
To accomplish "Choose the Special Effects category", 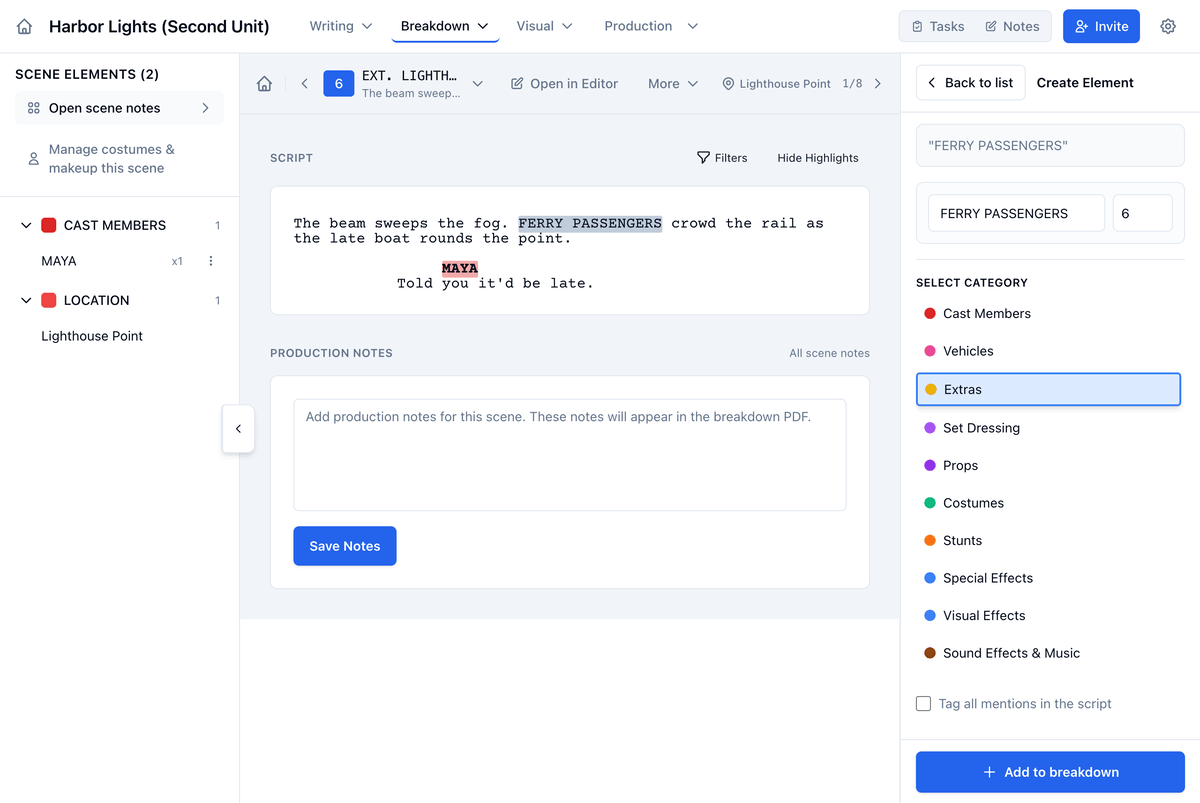I will [x=1050, y=578].
